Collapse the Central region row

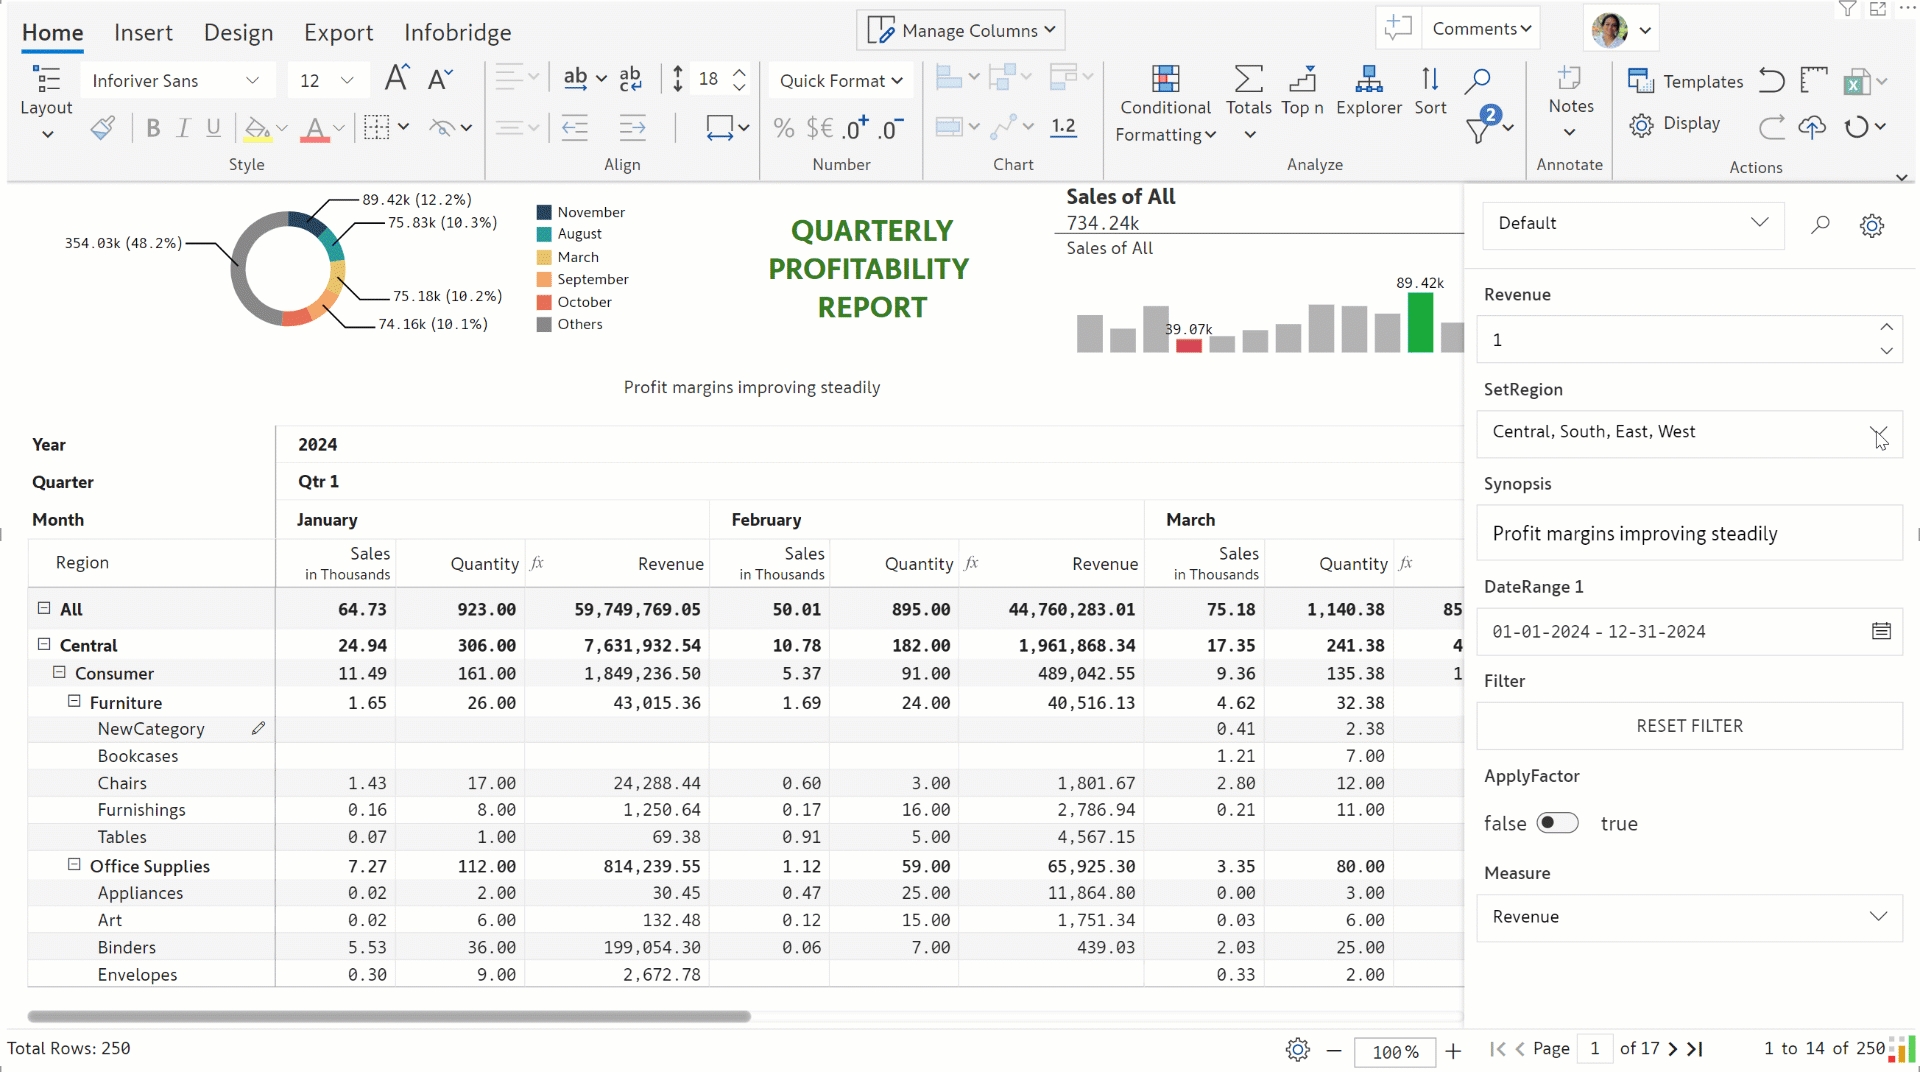point(44,645)
